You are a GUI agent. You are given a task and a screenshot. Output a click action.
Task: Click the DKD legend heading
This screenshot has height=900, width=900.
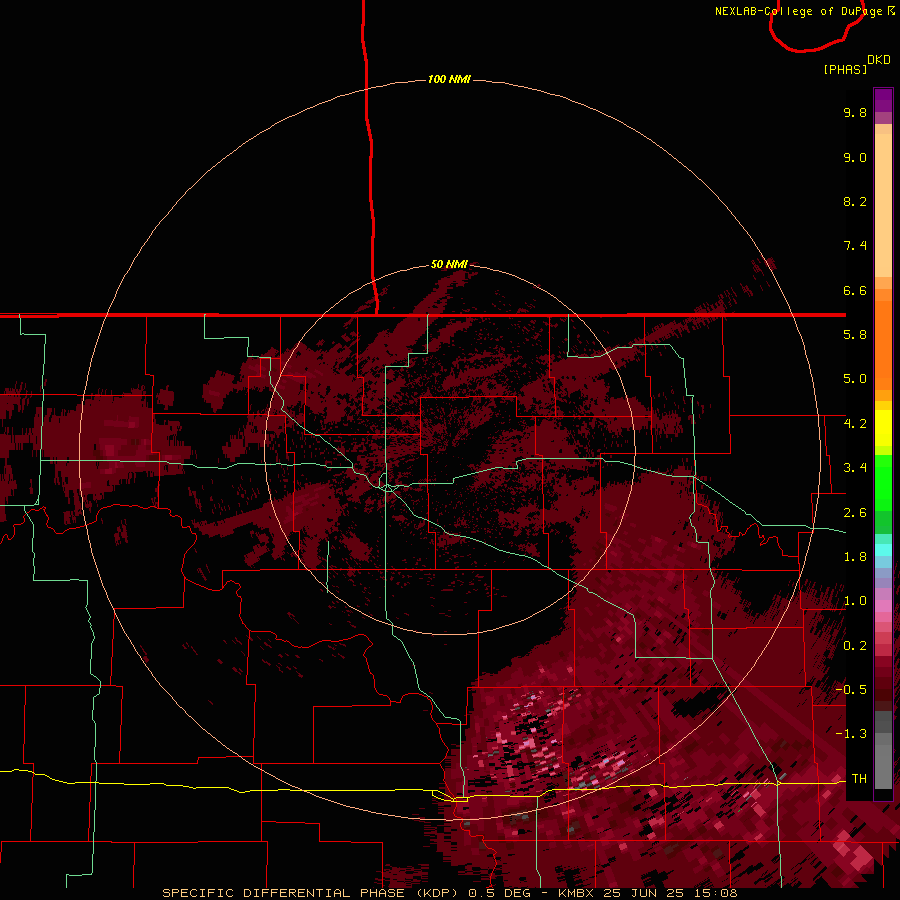(879, 60)
